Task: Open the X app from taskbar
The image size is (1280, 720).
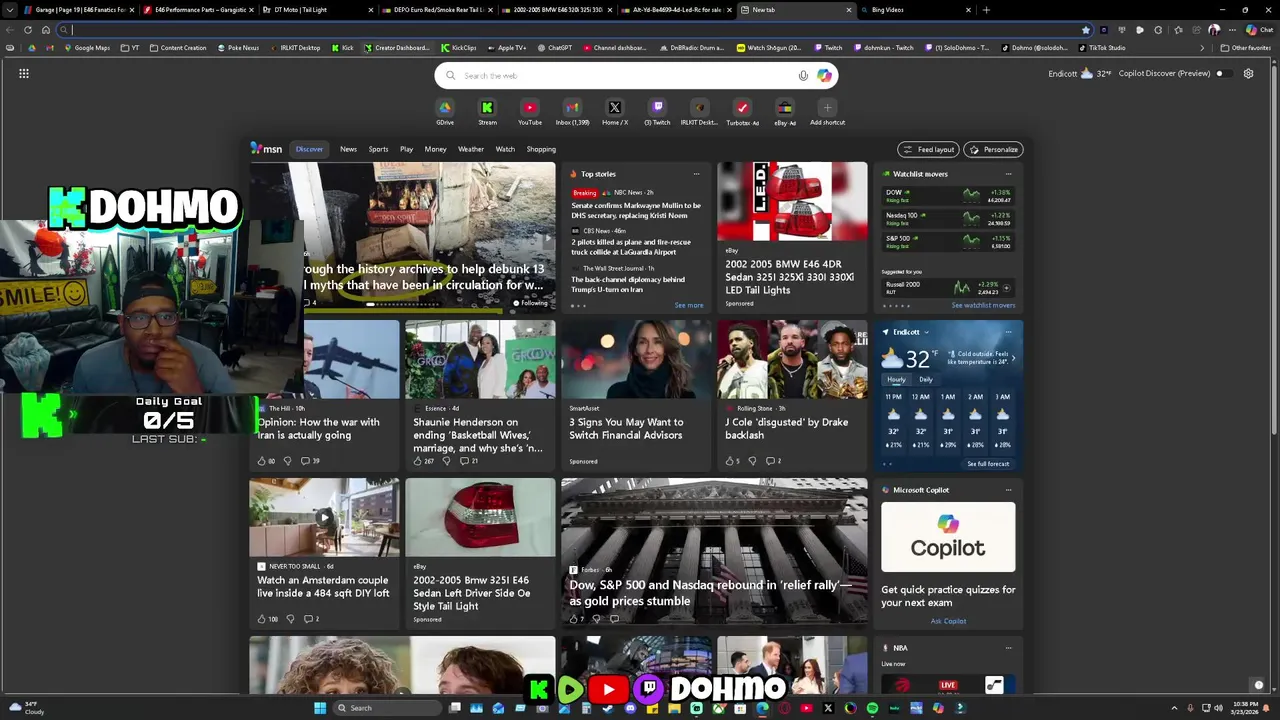Action: (x=828, y=708)
